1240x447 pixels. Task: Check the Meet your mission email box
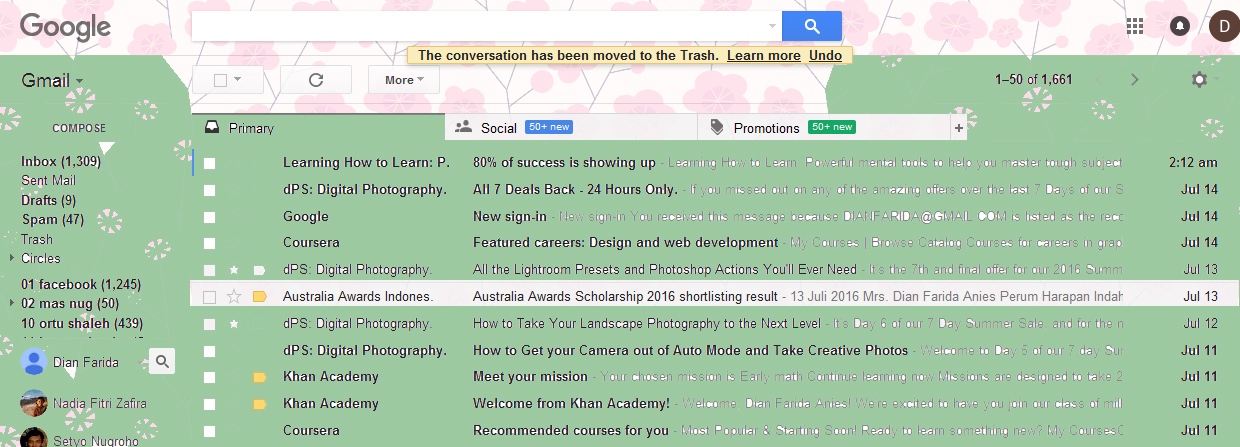coord(210,377)
